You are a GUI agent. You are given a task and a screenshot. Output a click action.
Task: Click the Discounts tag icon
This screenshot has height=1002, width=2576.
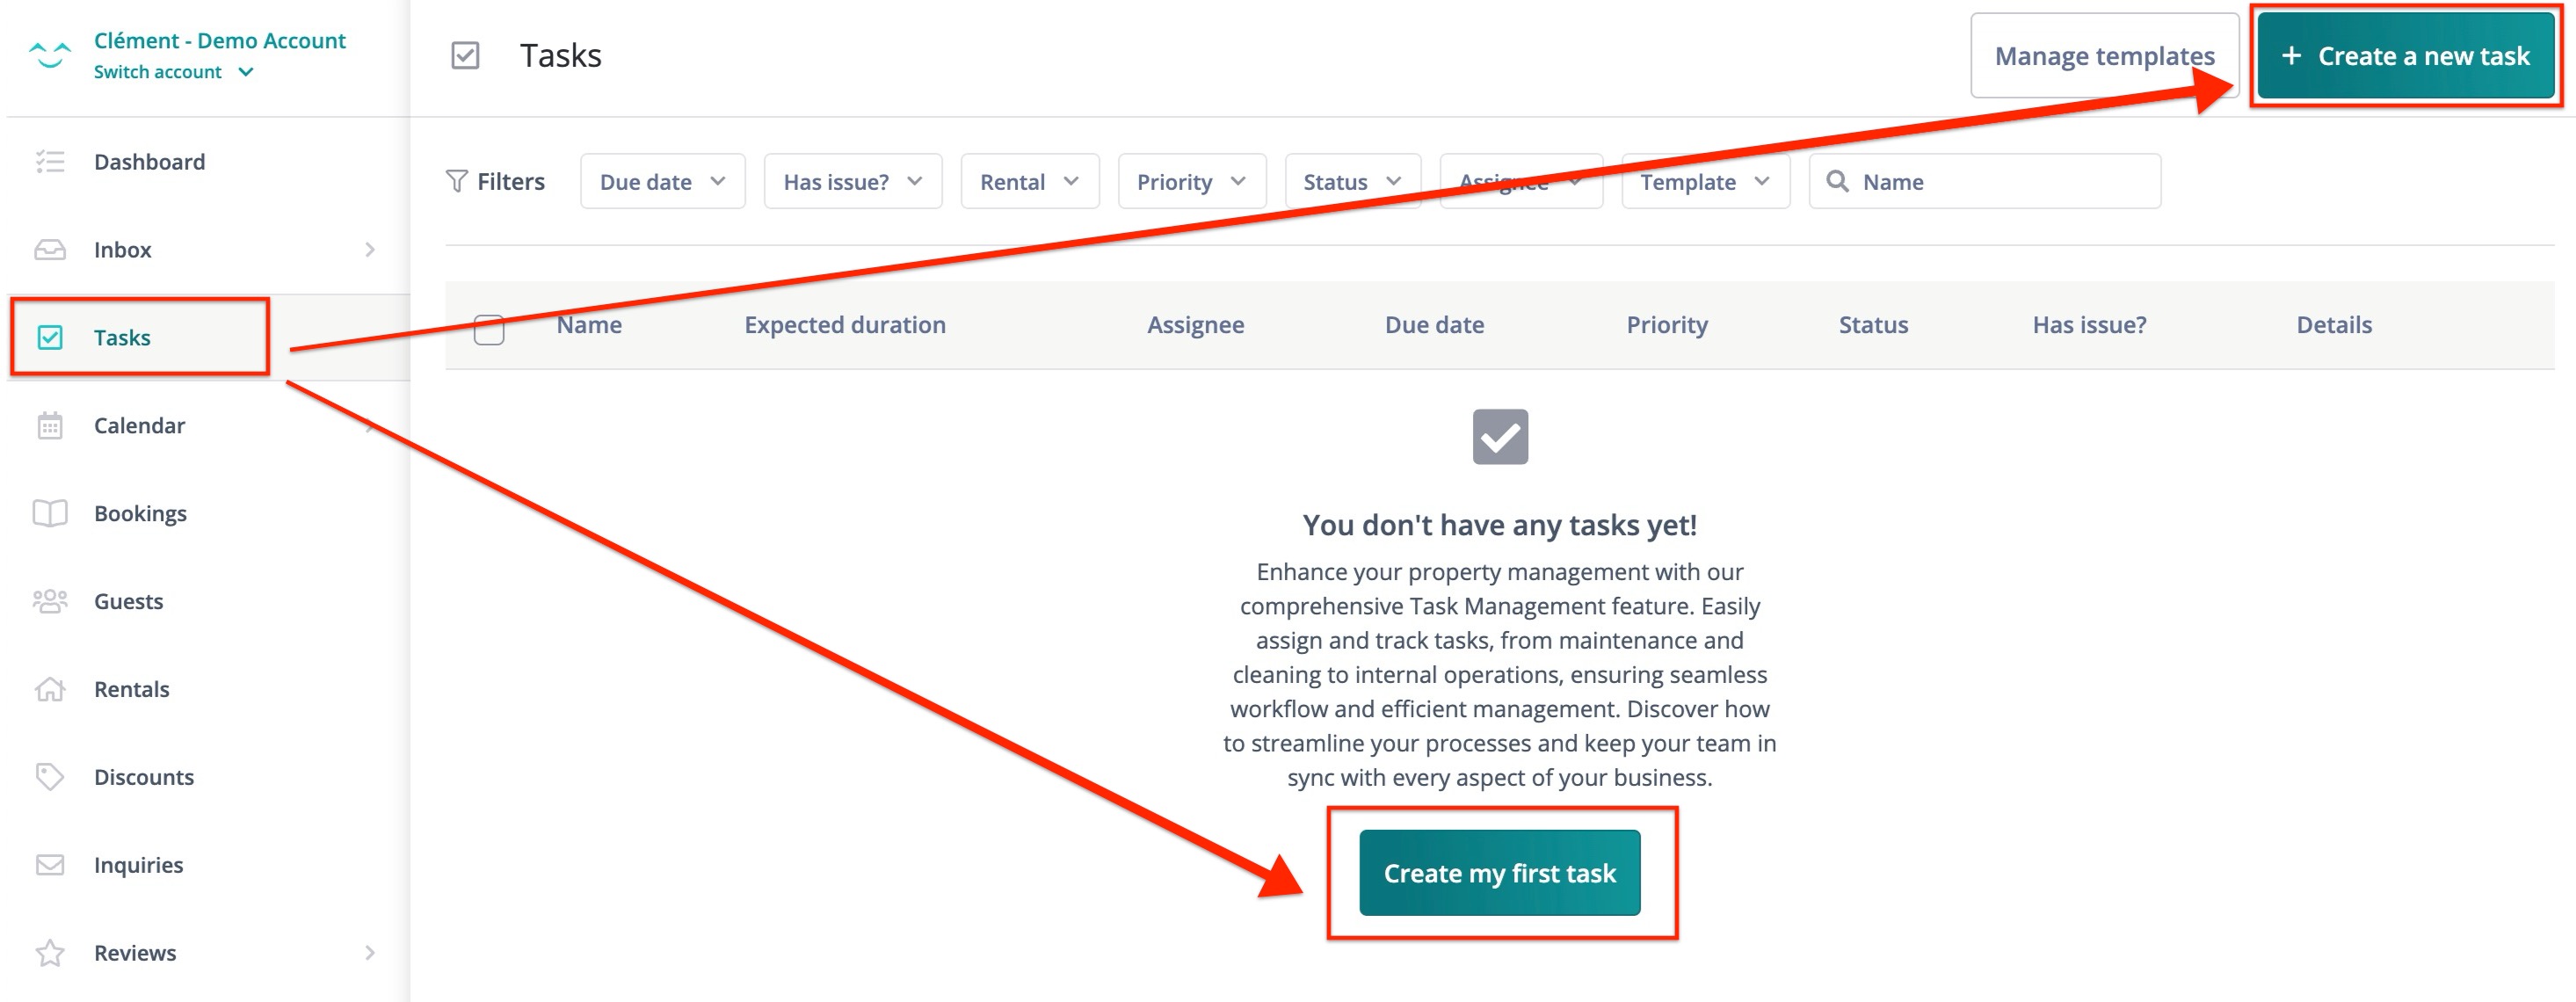pos(50,777)
